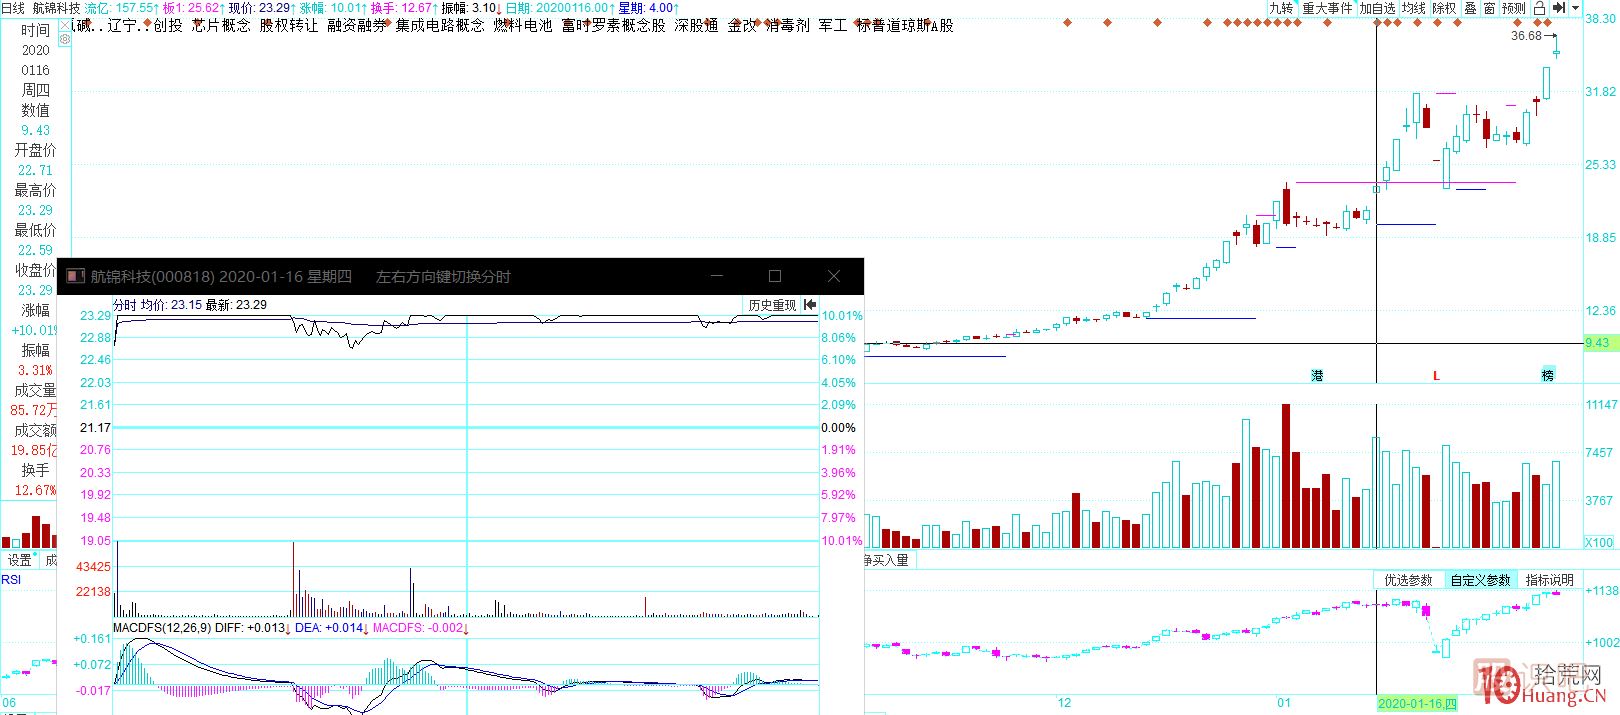Close the 航锦科技 intraday popup
The height and width of the screenshot is (715, 1620).
tap(833, 276)
